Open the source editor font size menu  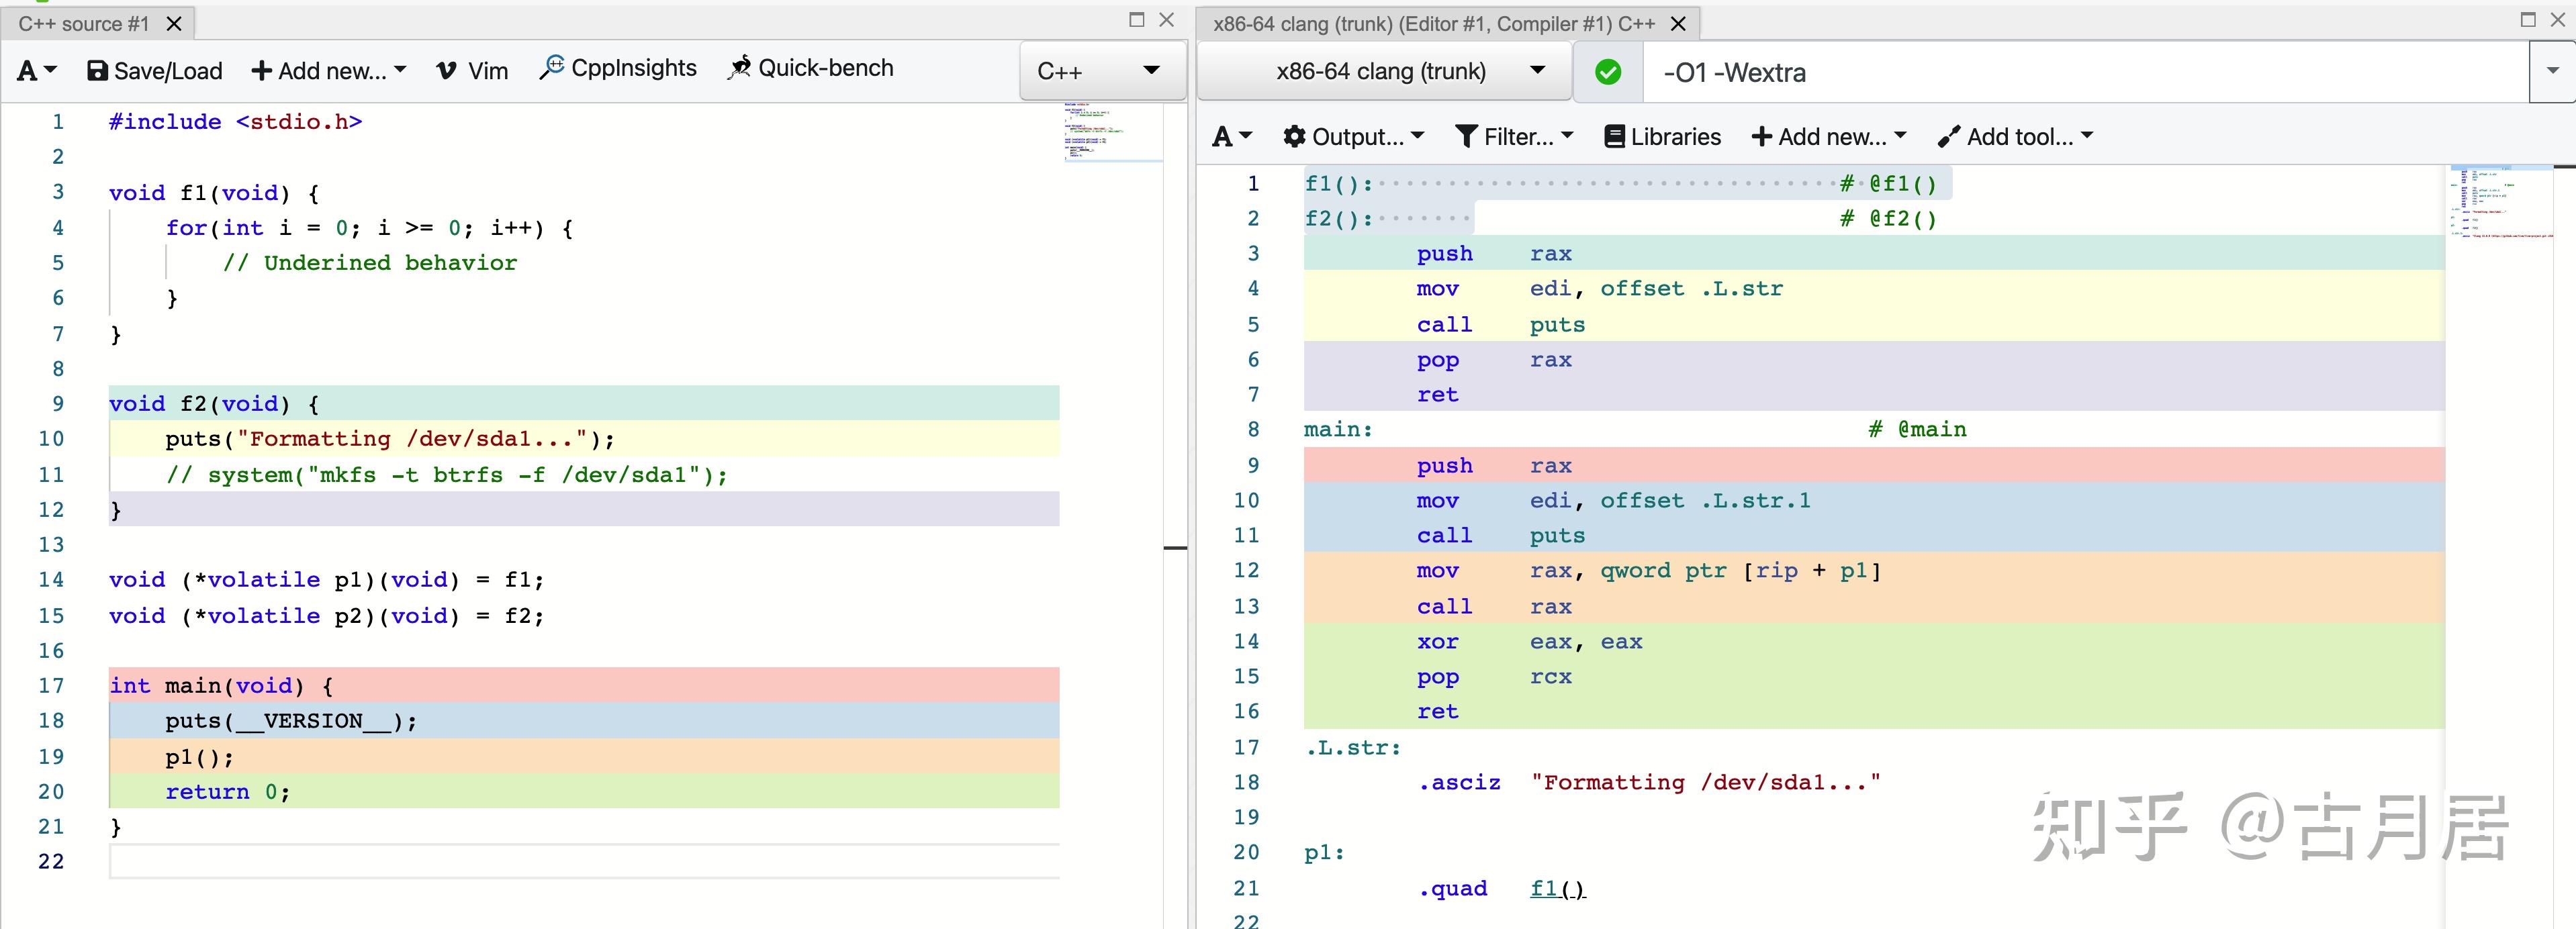point(36,71)
